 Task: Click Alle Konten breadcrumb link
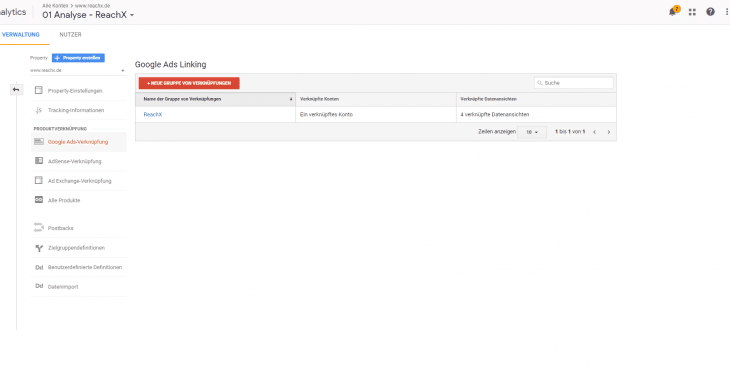pos(55,6)
